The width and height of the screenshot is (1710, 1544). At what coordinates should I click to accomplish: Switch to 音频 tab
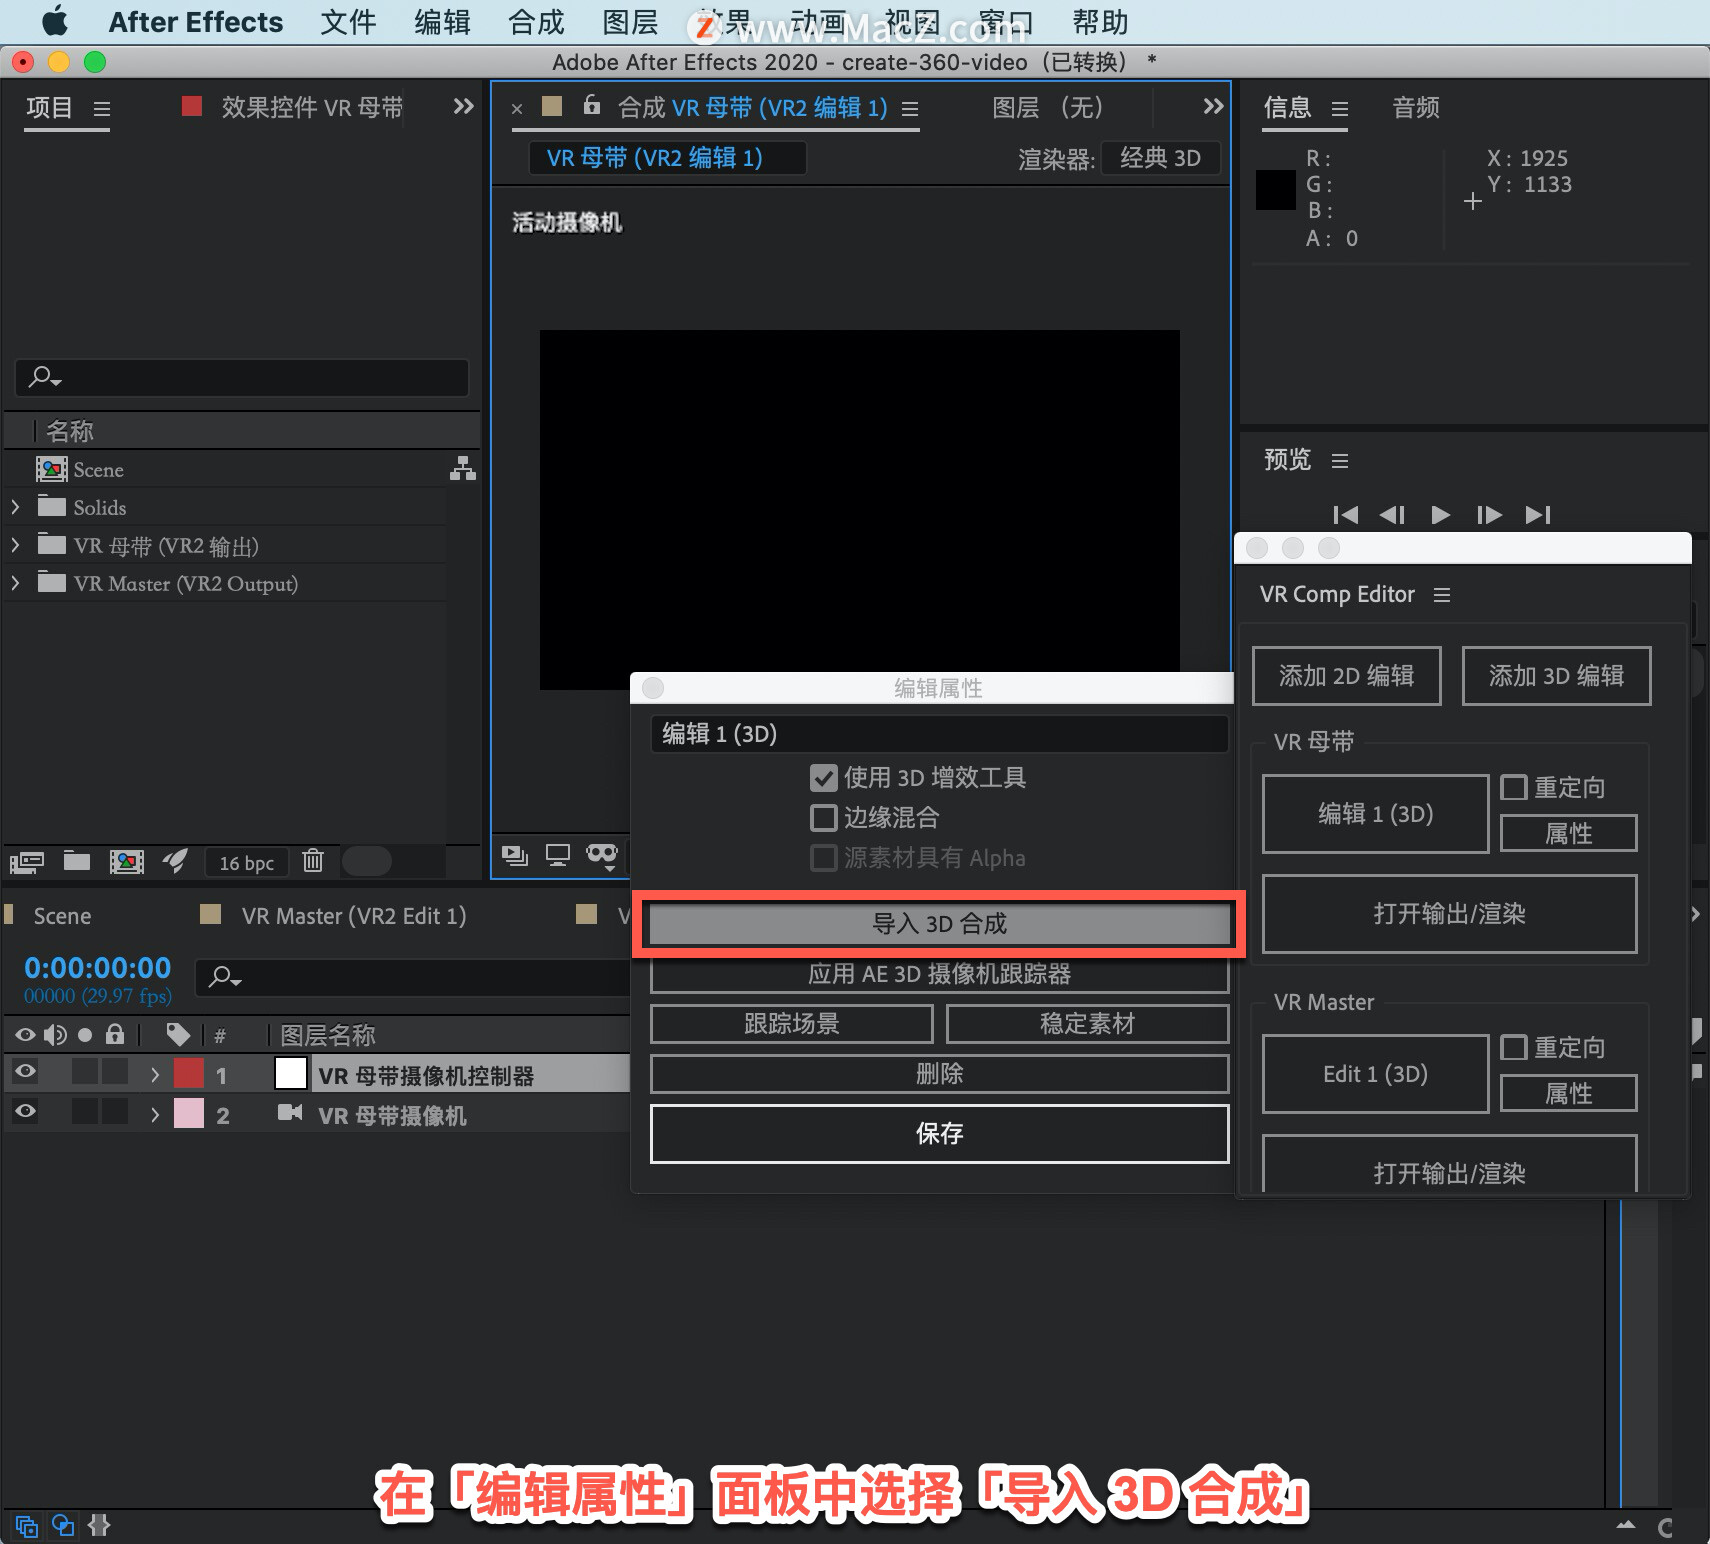coord(1416,108)
